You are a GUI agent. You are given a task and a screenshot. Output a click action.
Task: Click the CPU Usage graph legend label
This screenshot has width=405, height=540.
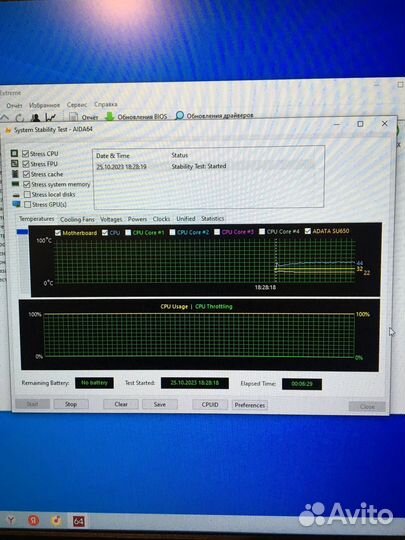[x=174, y=307]
